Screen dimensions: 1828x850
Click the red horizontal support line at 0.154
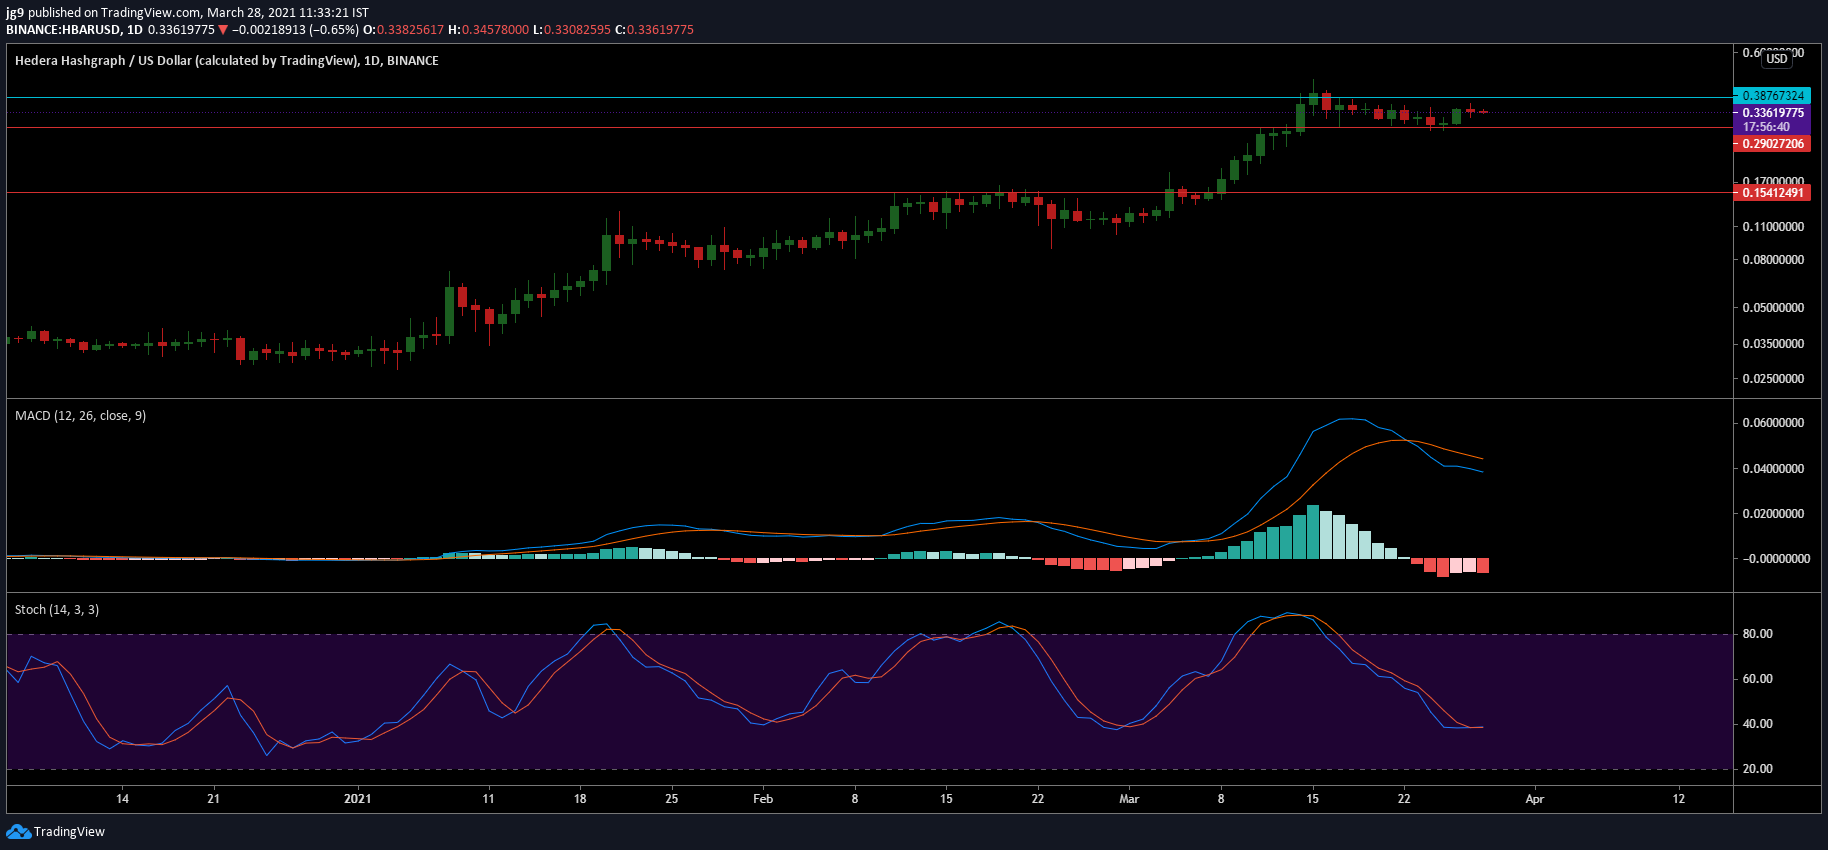click(x=868, y=193)
